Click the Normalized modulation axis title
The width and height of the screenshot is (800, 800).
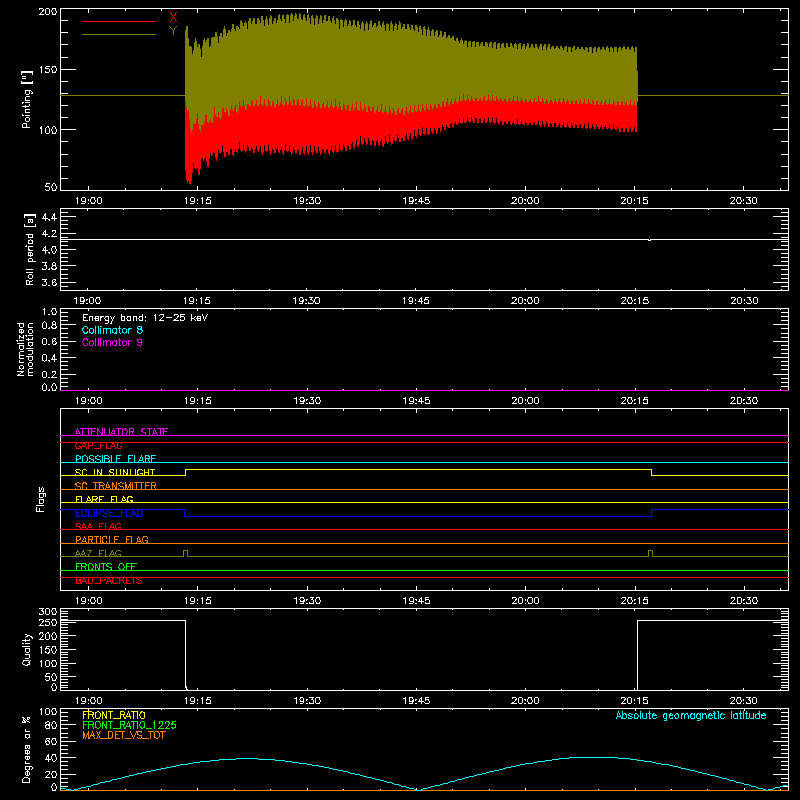pos(25,349)
